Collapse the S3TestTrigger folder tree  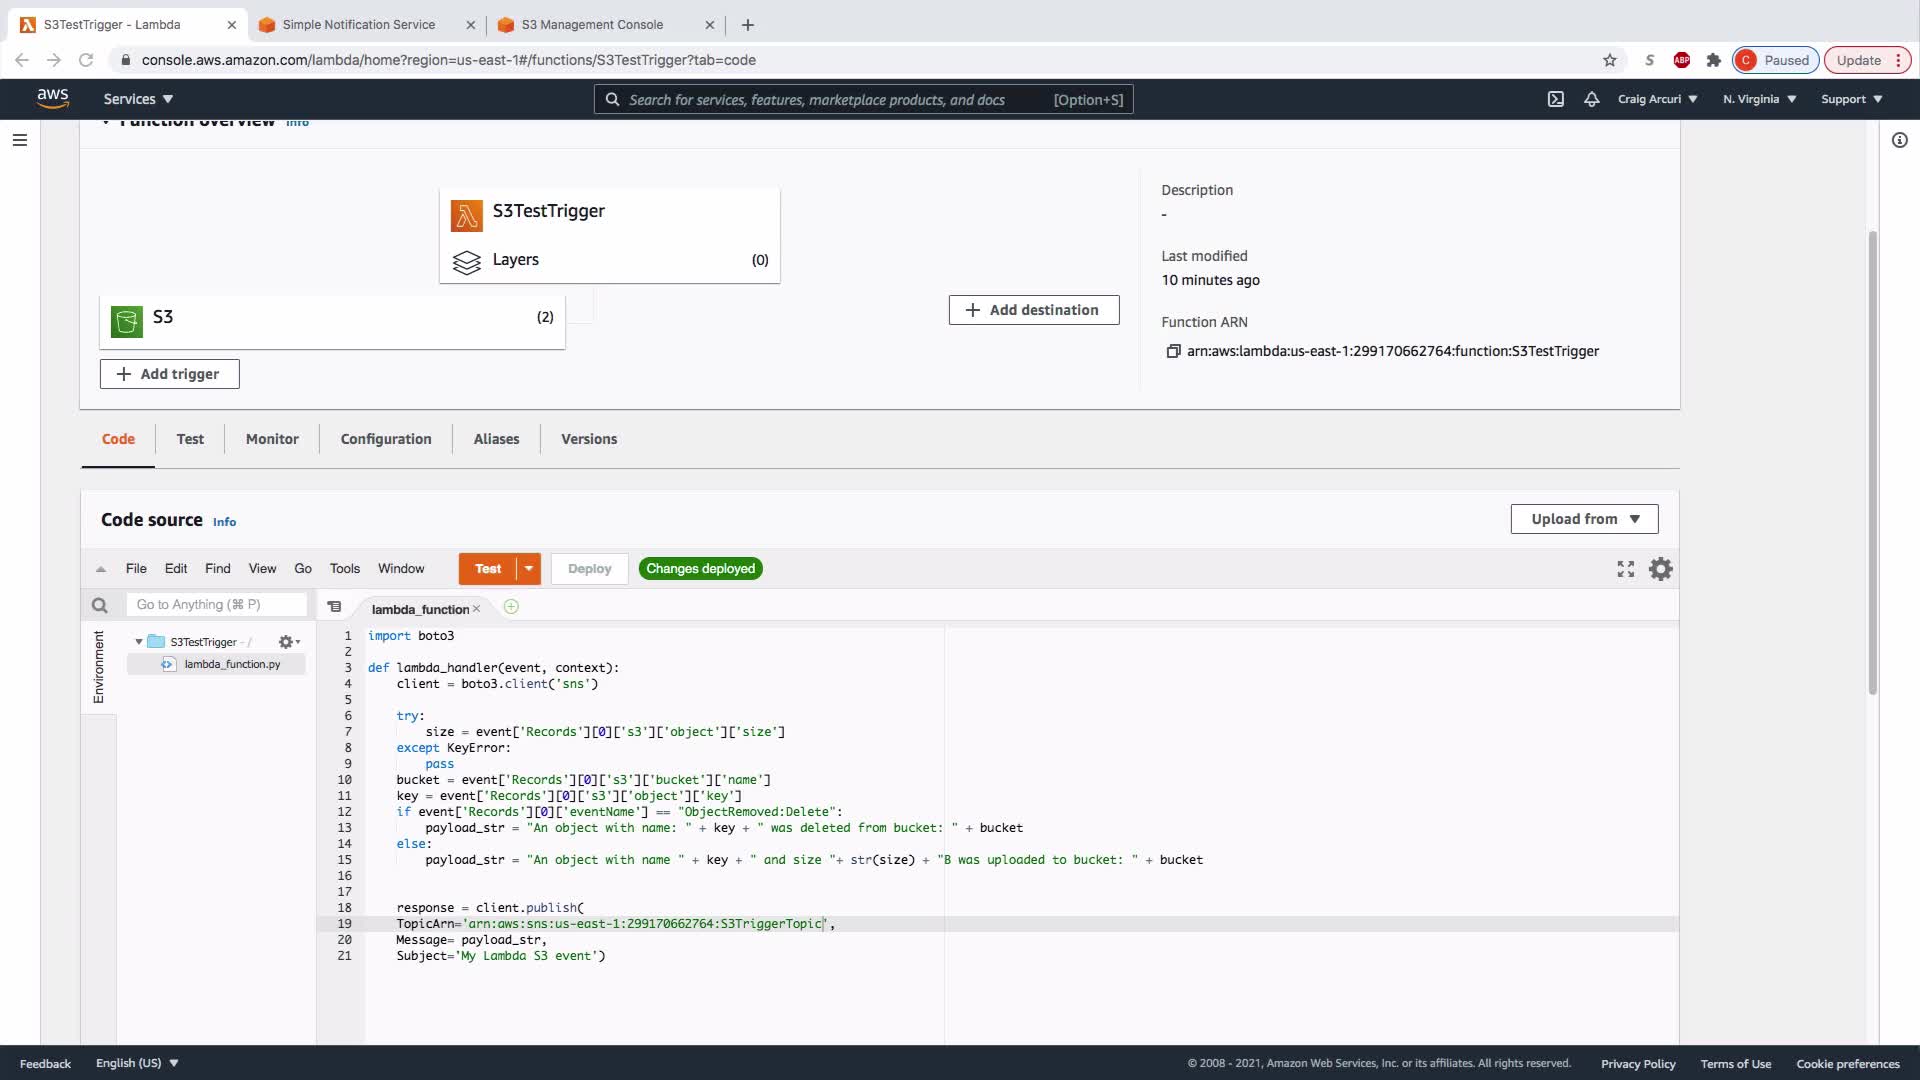coord(139,642)
